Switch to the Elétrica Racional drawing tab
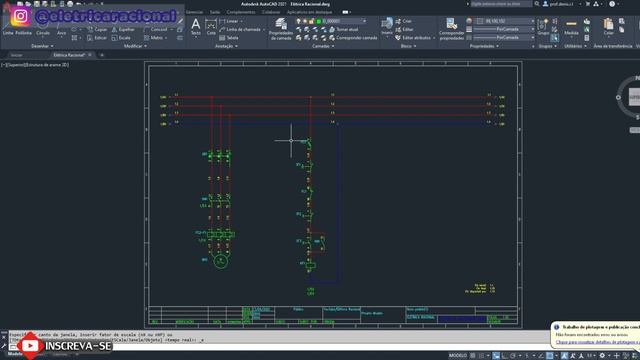 (69, 55)
